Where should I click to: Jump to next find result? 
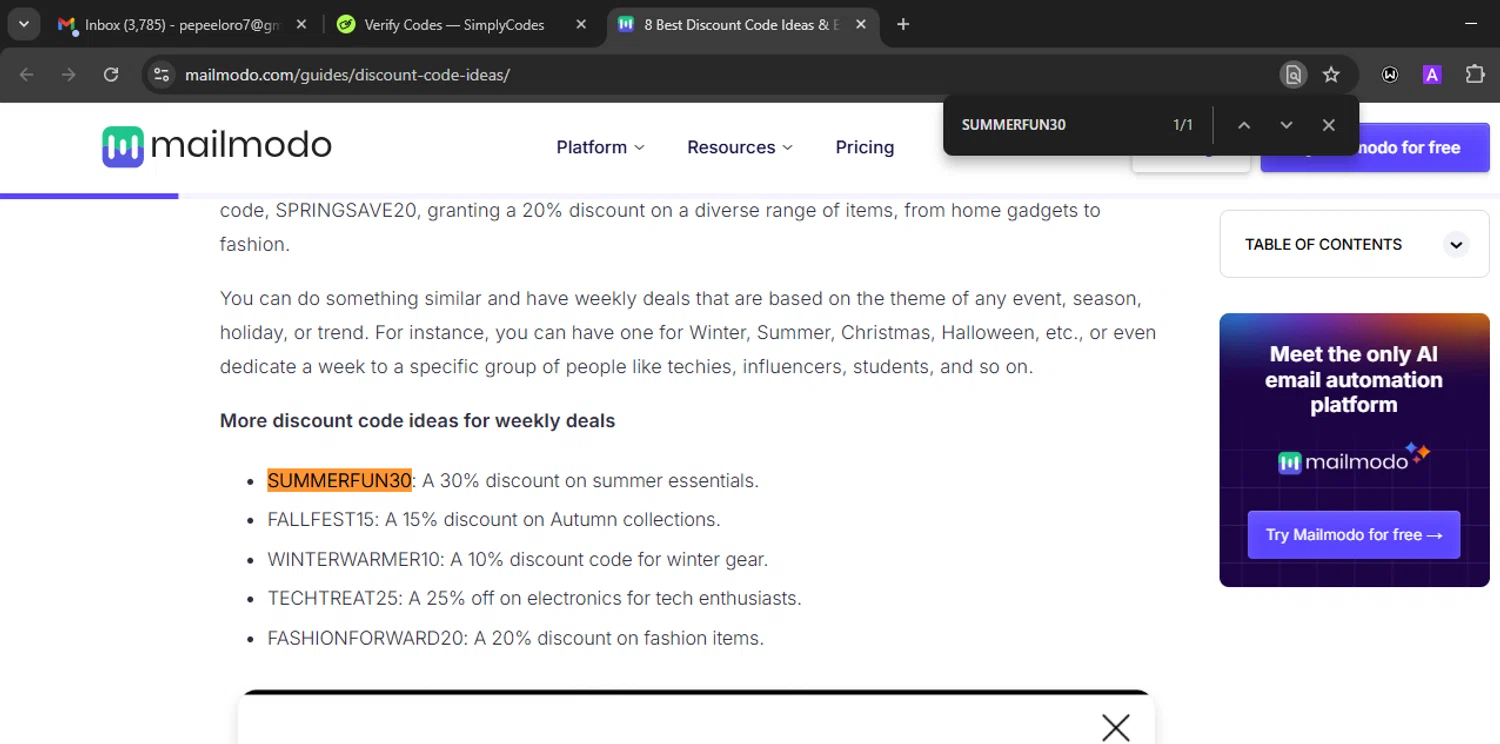[1286, 125]
